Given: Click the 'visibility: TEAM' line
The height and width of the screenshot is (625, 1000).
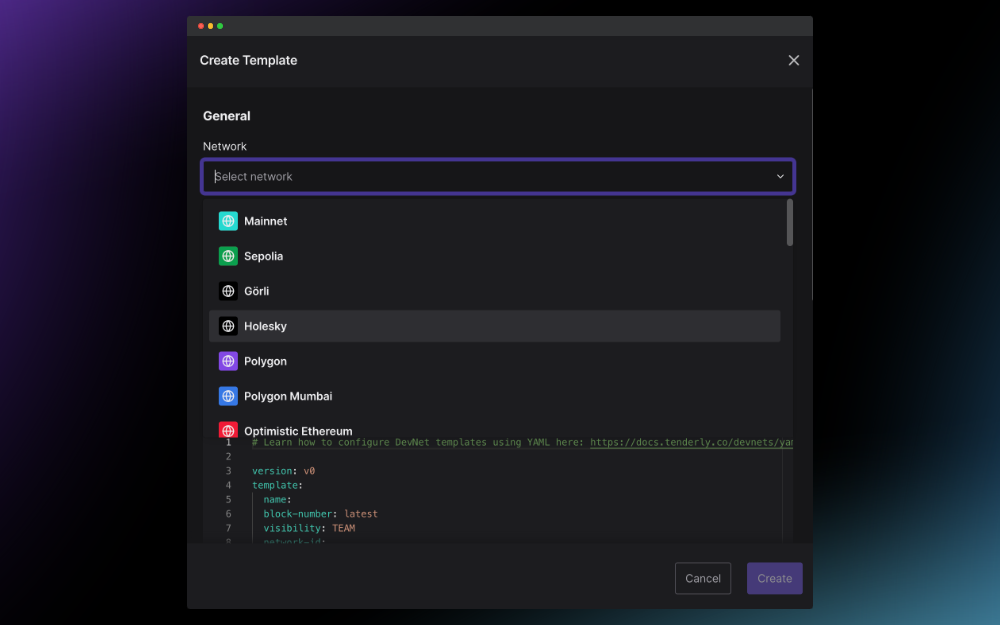Looking at the screenshot, I should tap(309, 529).
